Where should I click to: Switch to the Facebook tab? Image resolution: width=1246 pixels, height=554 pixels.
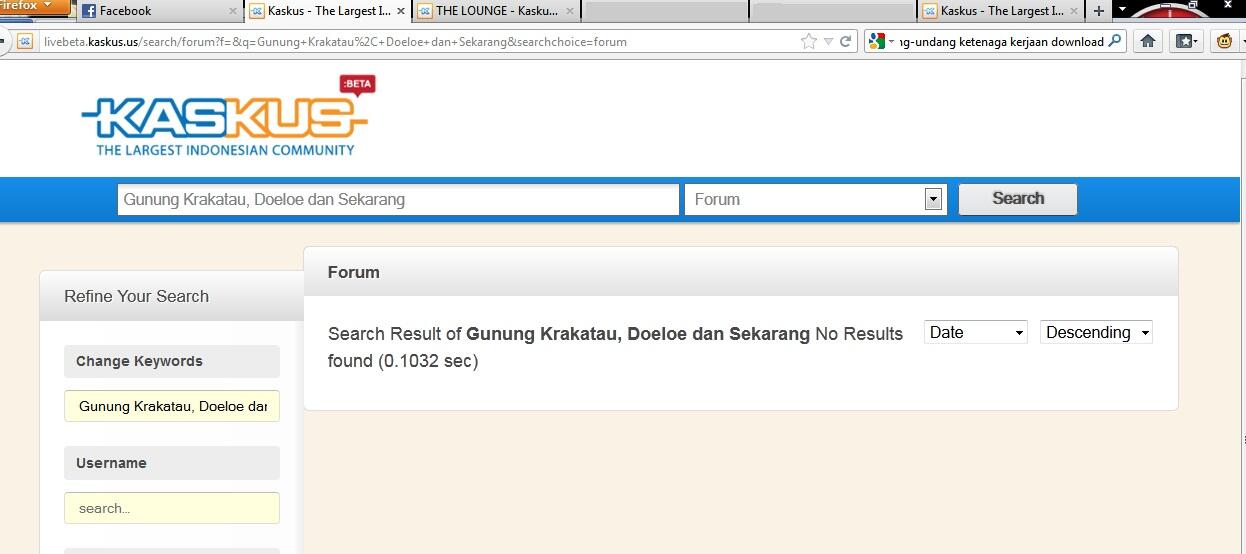point(159,11)
